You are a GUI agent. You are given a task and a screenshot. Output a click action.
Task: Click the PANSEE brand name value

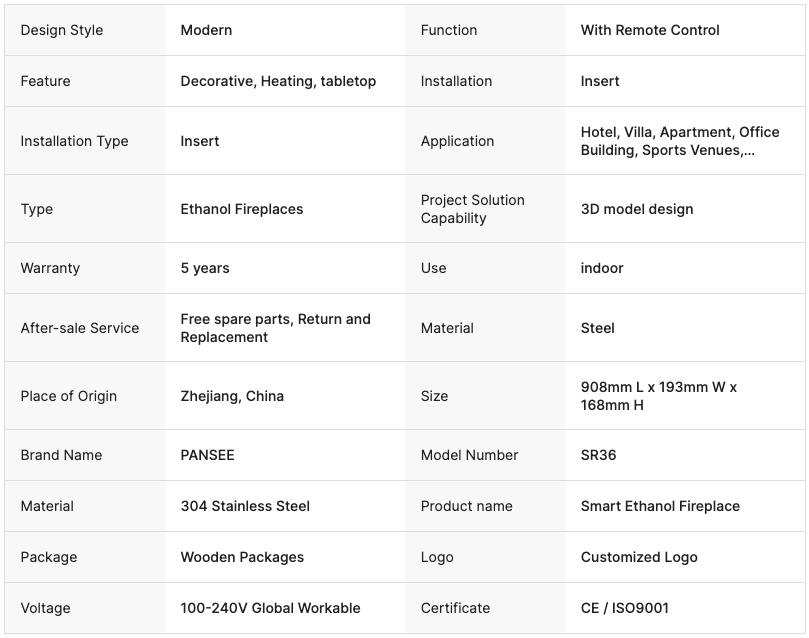pos(207,455)
